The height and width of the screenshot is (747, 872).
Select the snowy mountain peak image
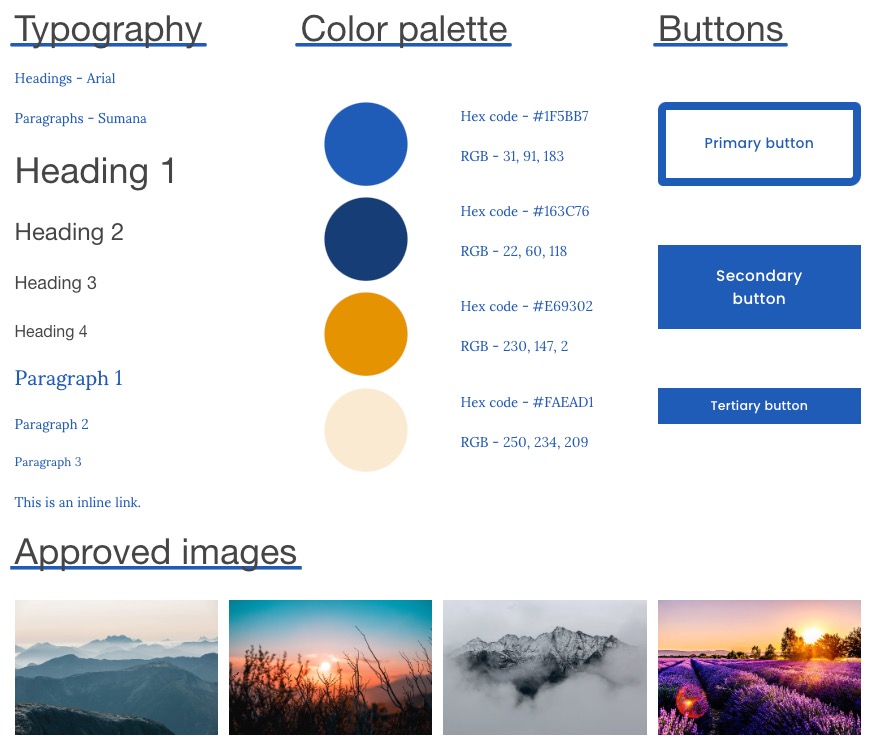tap(545, 667)
